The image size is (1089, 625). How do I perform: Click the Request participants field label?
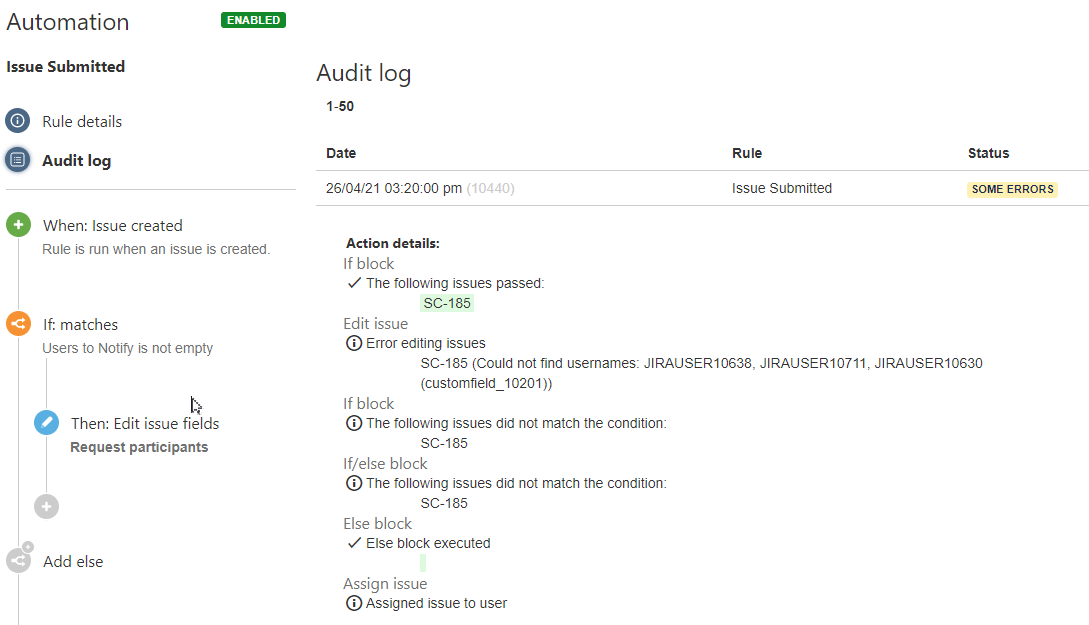click(x=139, y=447)
